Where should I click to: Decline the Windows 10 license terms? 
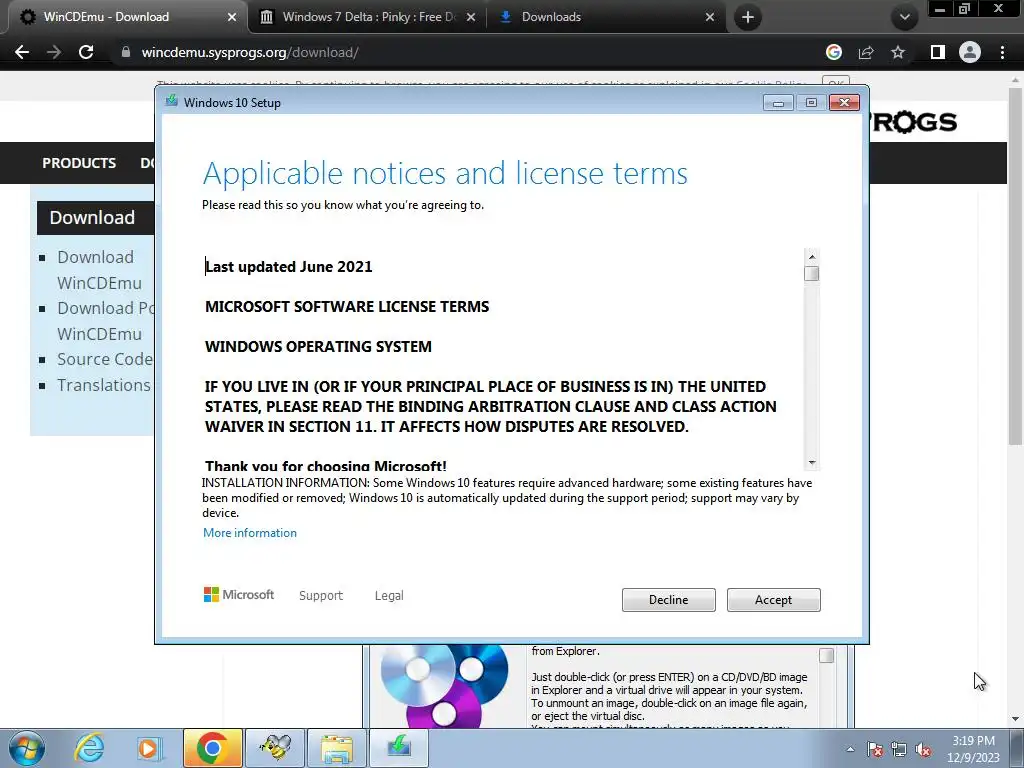tap(668, 600)
